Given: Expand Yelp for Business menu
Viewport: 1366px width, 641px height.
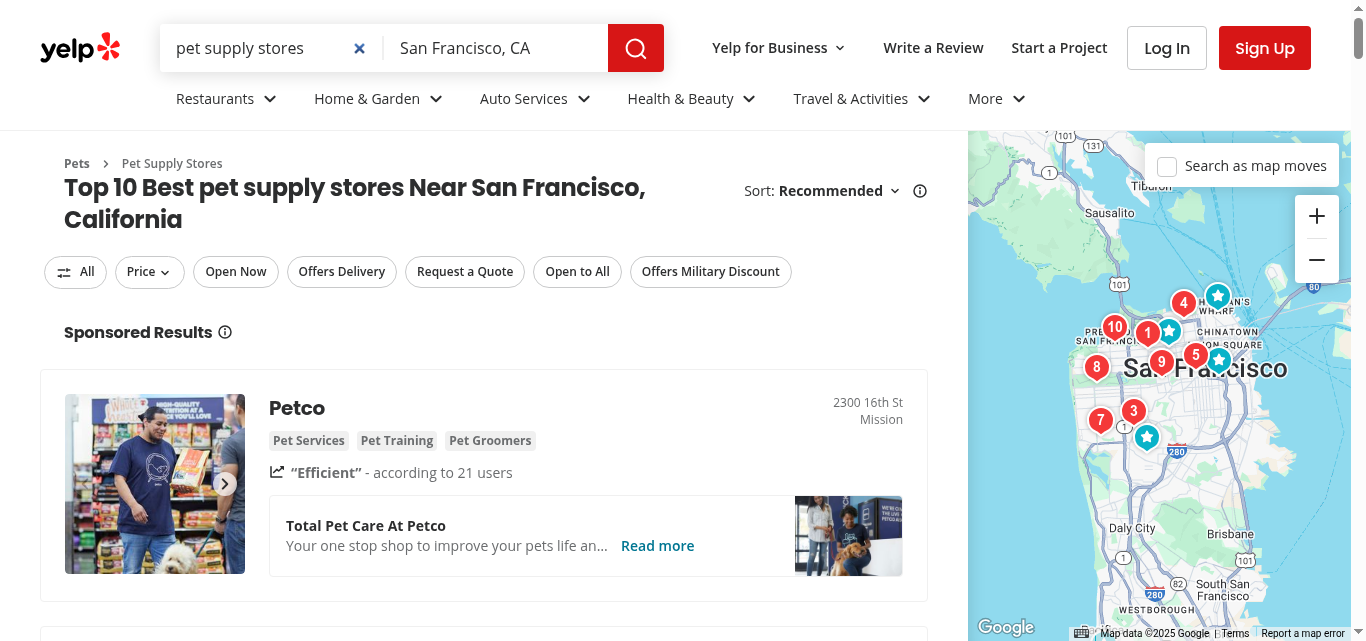Looking at the screenshot, I should point(779,48).
